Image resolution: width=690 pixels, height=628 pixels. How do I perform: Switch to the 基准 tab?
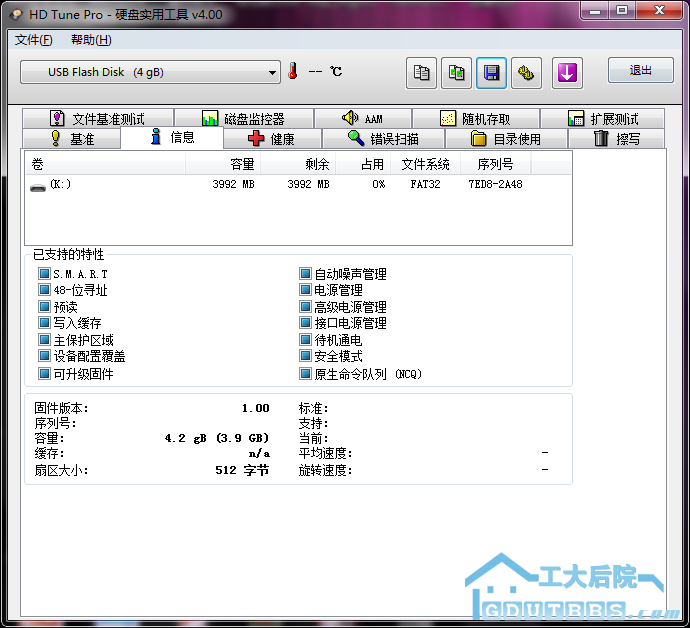(x=72, y=139)
